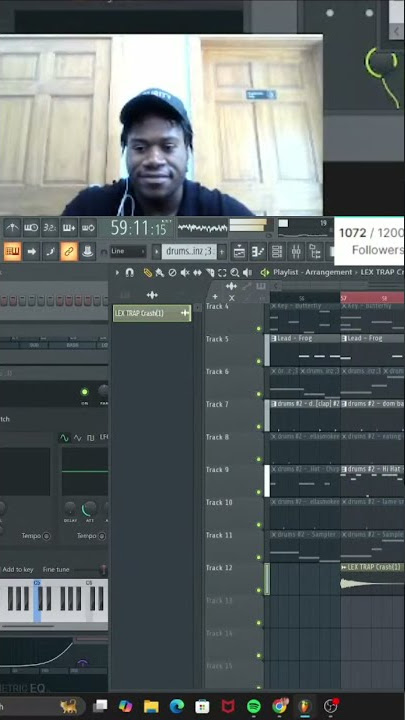Click bar 57 on the timeline
This screenshot has height=720, width=405.
tap(343, 298)
